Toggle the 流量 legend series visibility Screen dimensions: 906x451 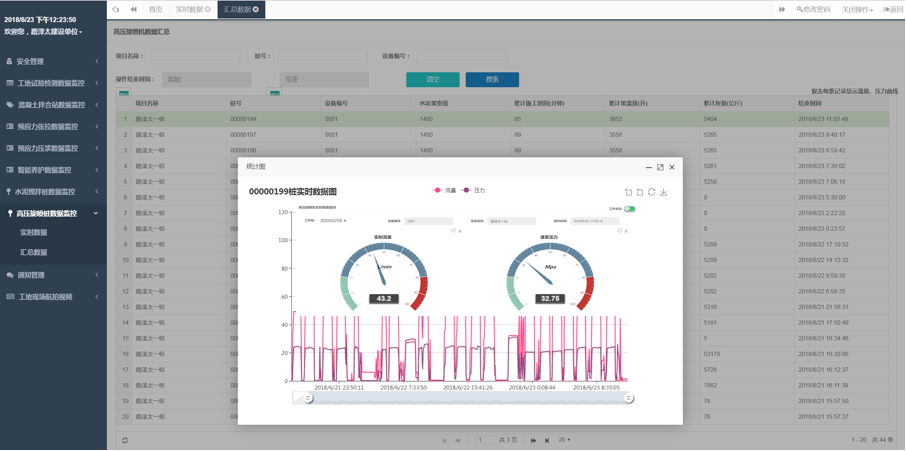pos(444,190)
